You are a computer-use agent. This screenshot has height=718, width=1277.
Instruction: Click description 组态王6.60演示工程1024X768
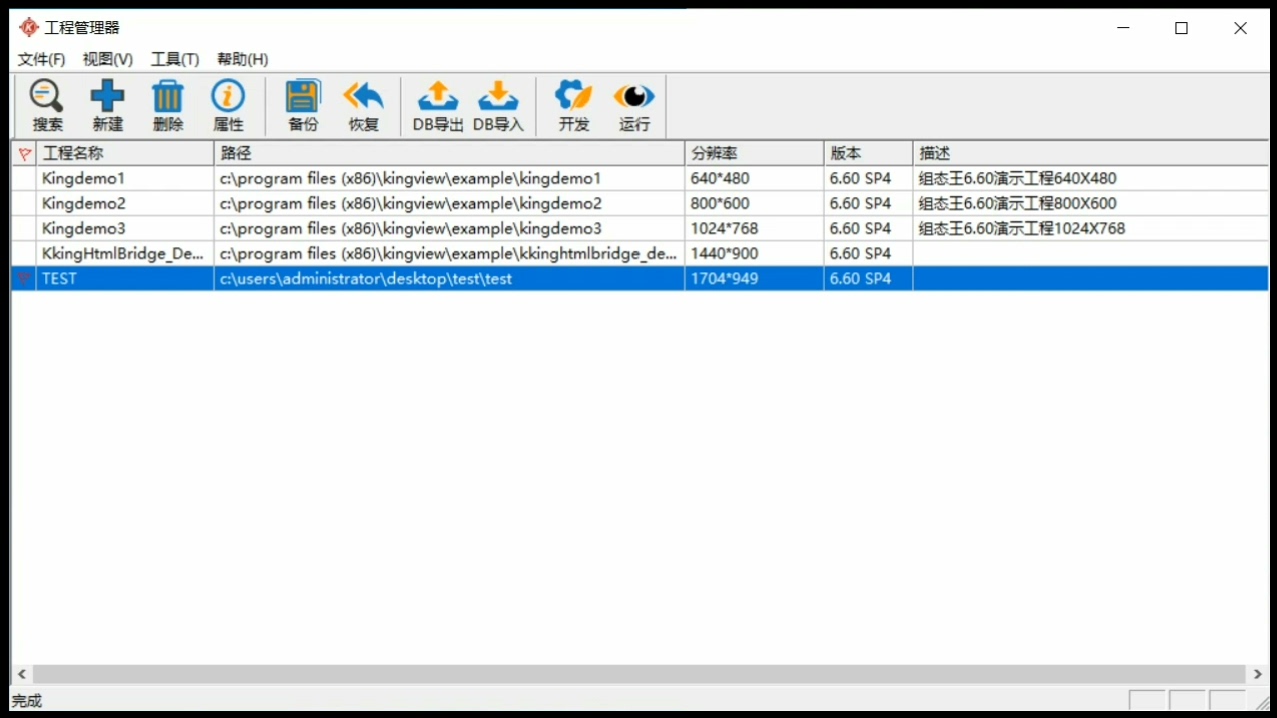point(1022,229)
